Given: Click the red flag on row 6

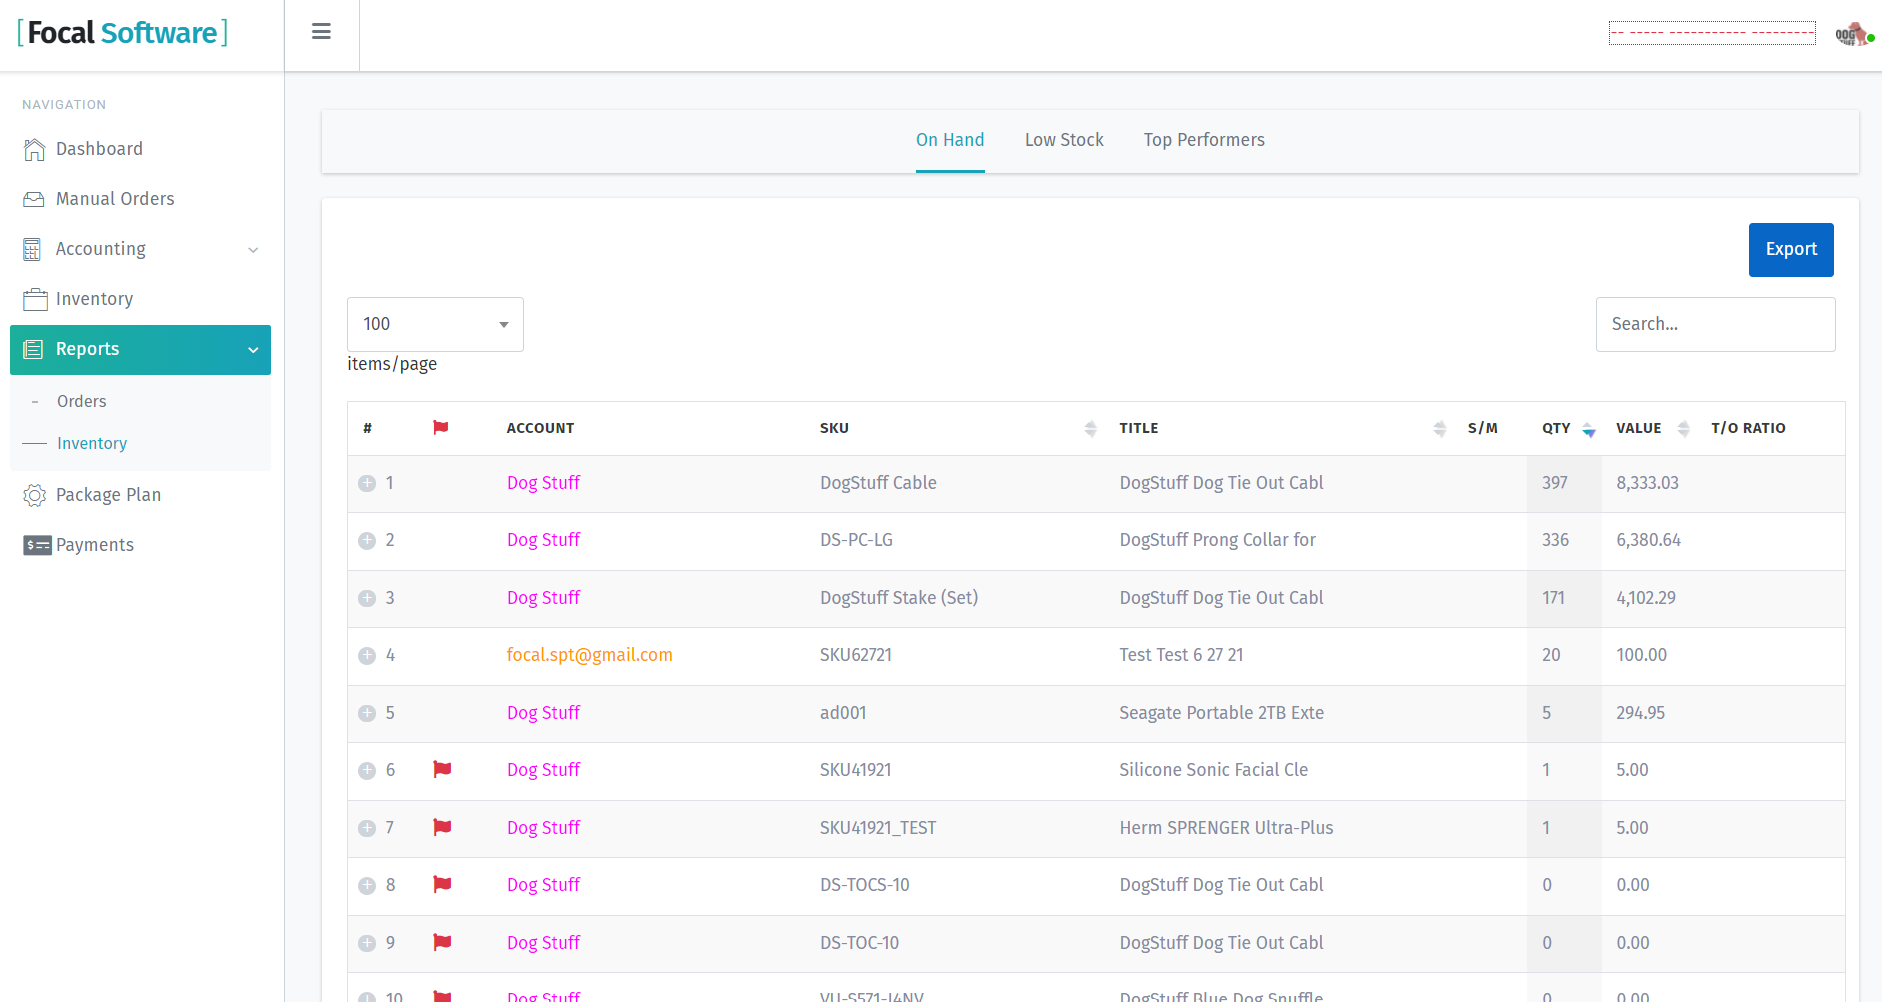Looking at the screenshot, I should [442, 770].
